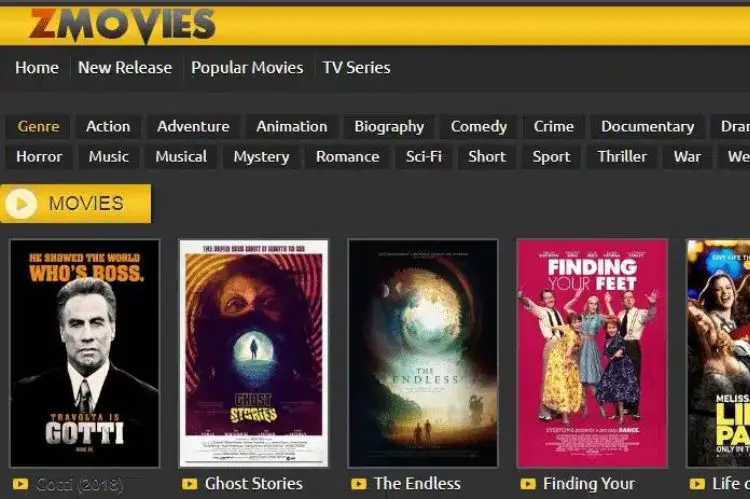View War genre movies
Image resolution: width=750 pixels, height=499 pixels.
(x=687, y=156)
